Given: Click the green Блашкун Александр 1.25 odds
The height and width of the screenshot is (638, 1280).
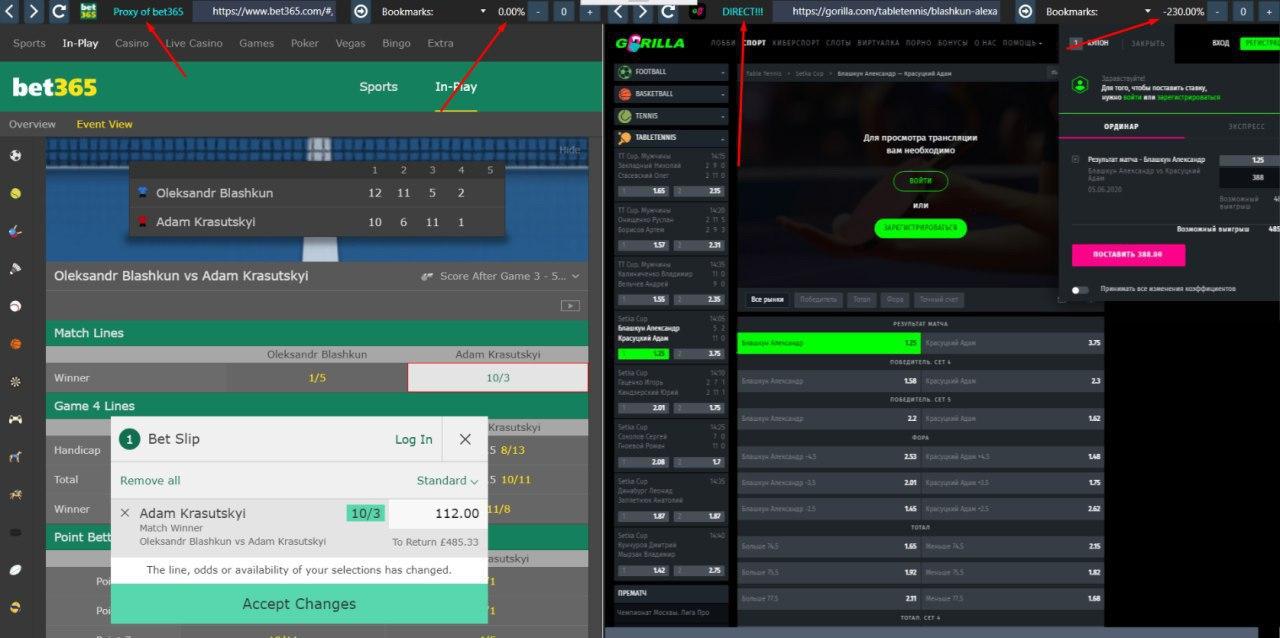Looking at the screenshot, I should (828, 343).
